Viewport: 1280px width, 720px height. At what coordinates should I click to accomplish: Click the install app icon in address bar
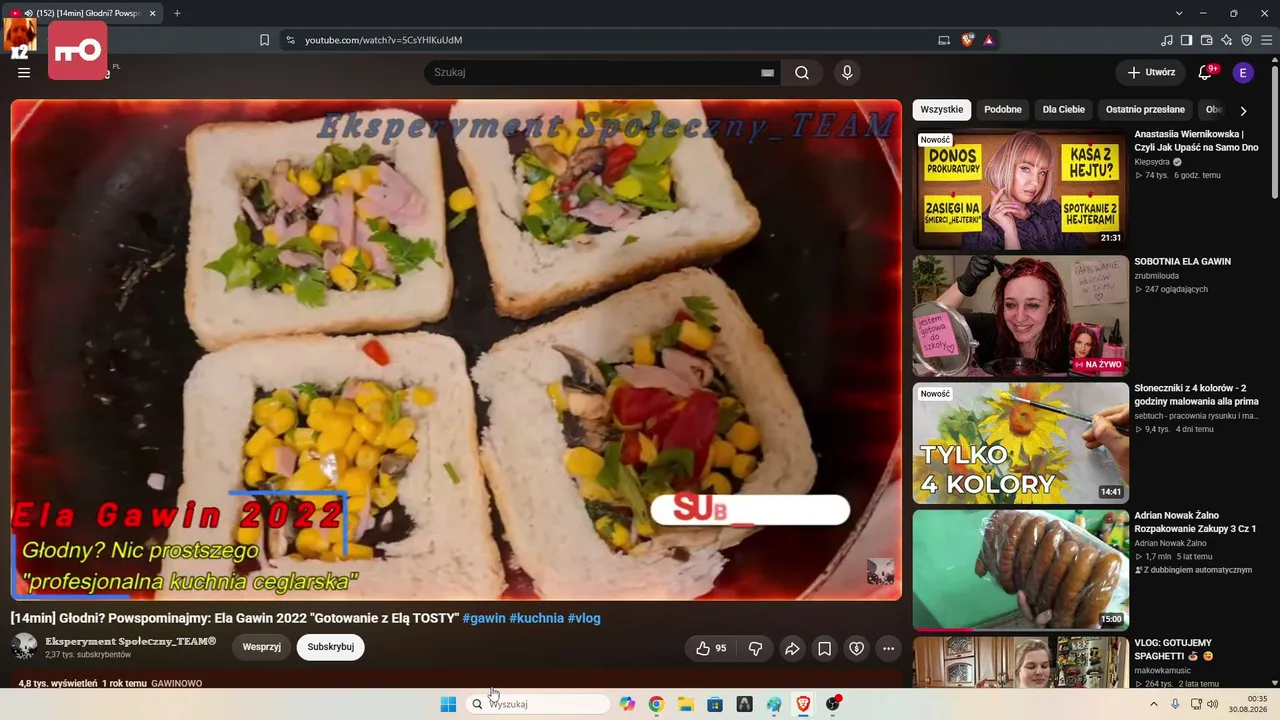click(x=944, y=40)
